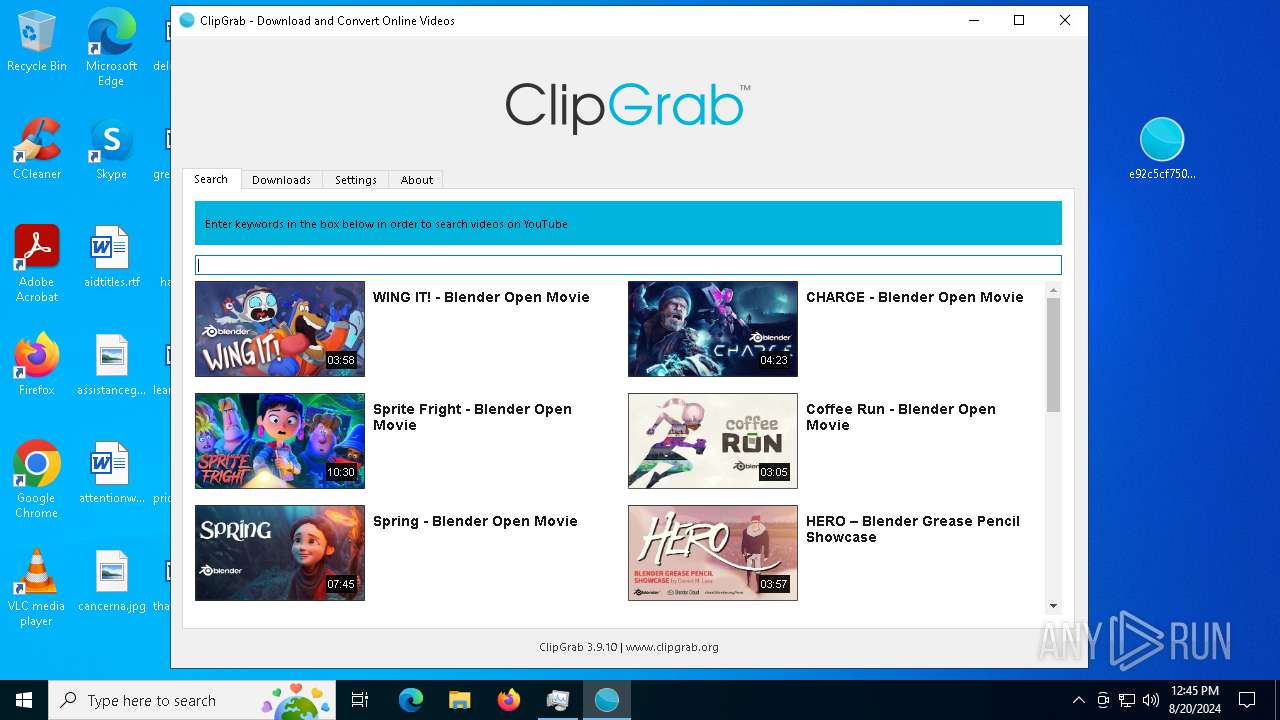The image size is (1280, 720).
Task: Click the ClipGrab logo banner
Action: tap(628, 107)
